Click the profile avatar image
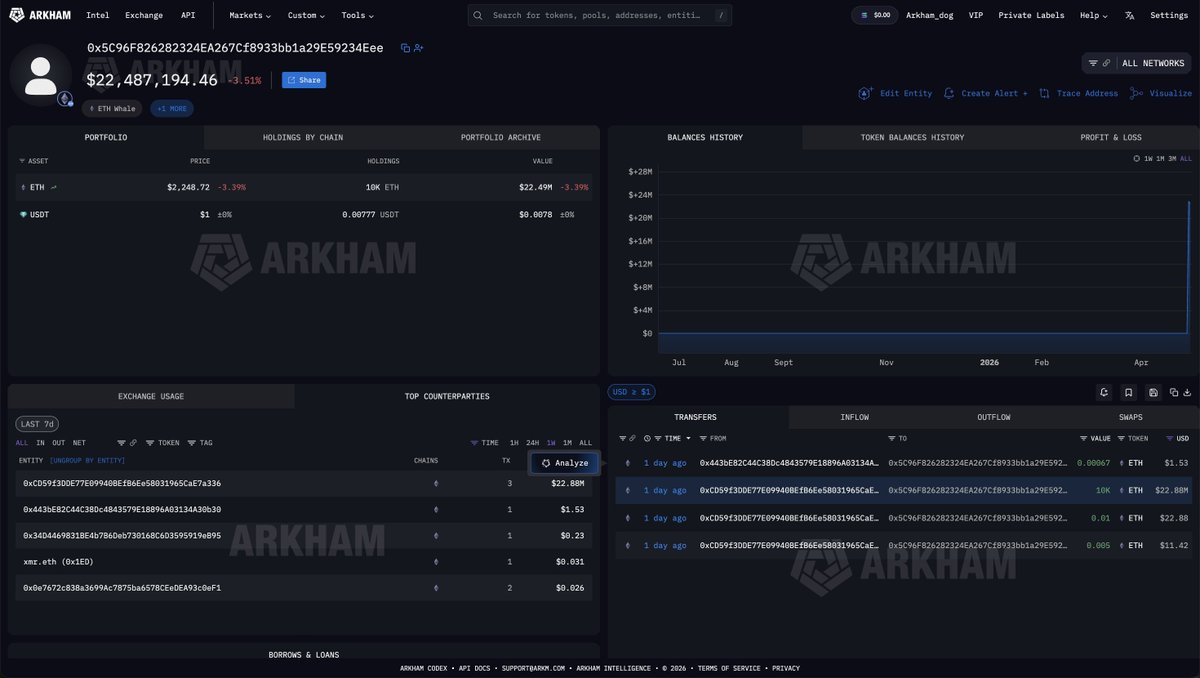Image resolution: width=1200 pixels, height=678 pixels. click(x=41, y=75)
